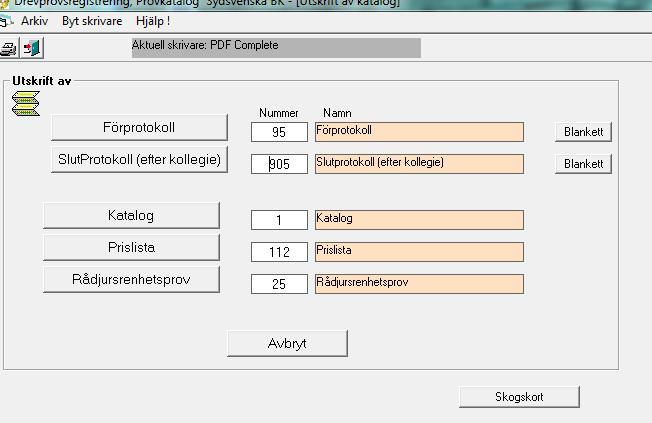Click the Namn column label
The image size is (652, 423).
(337, 113)
